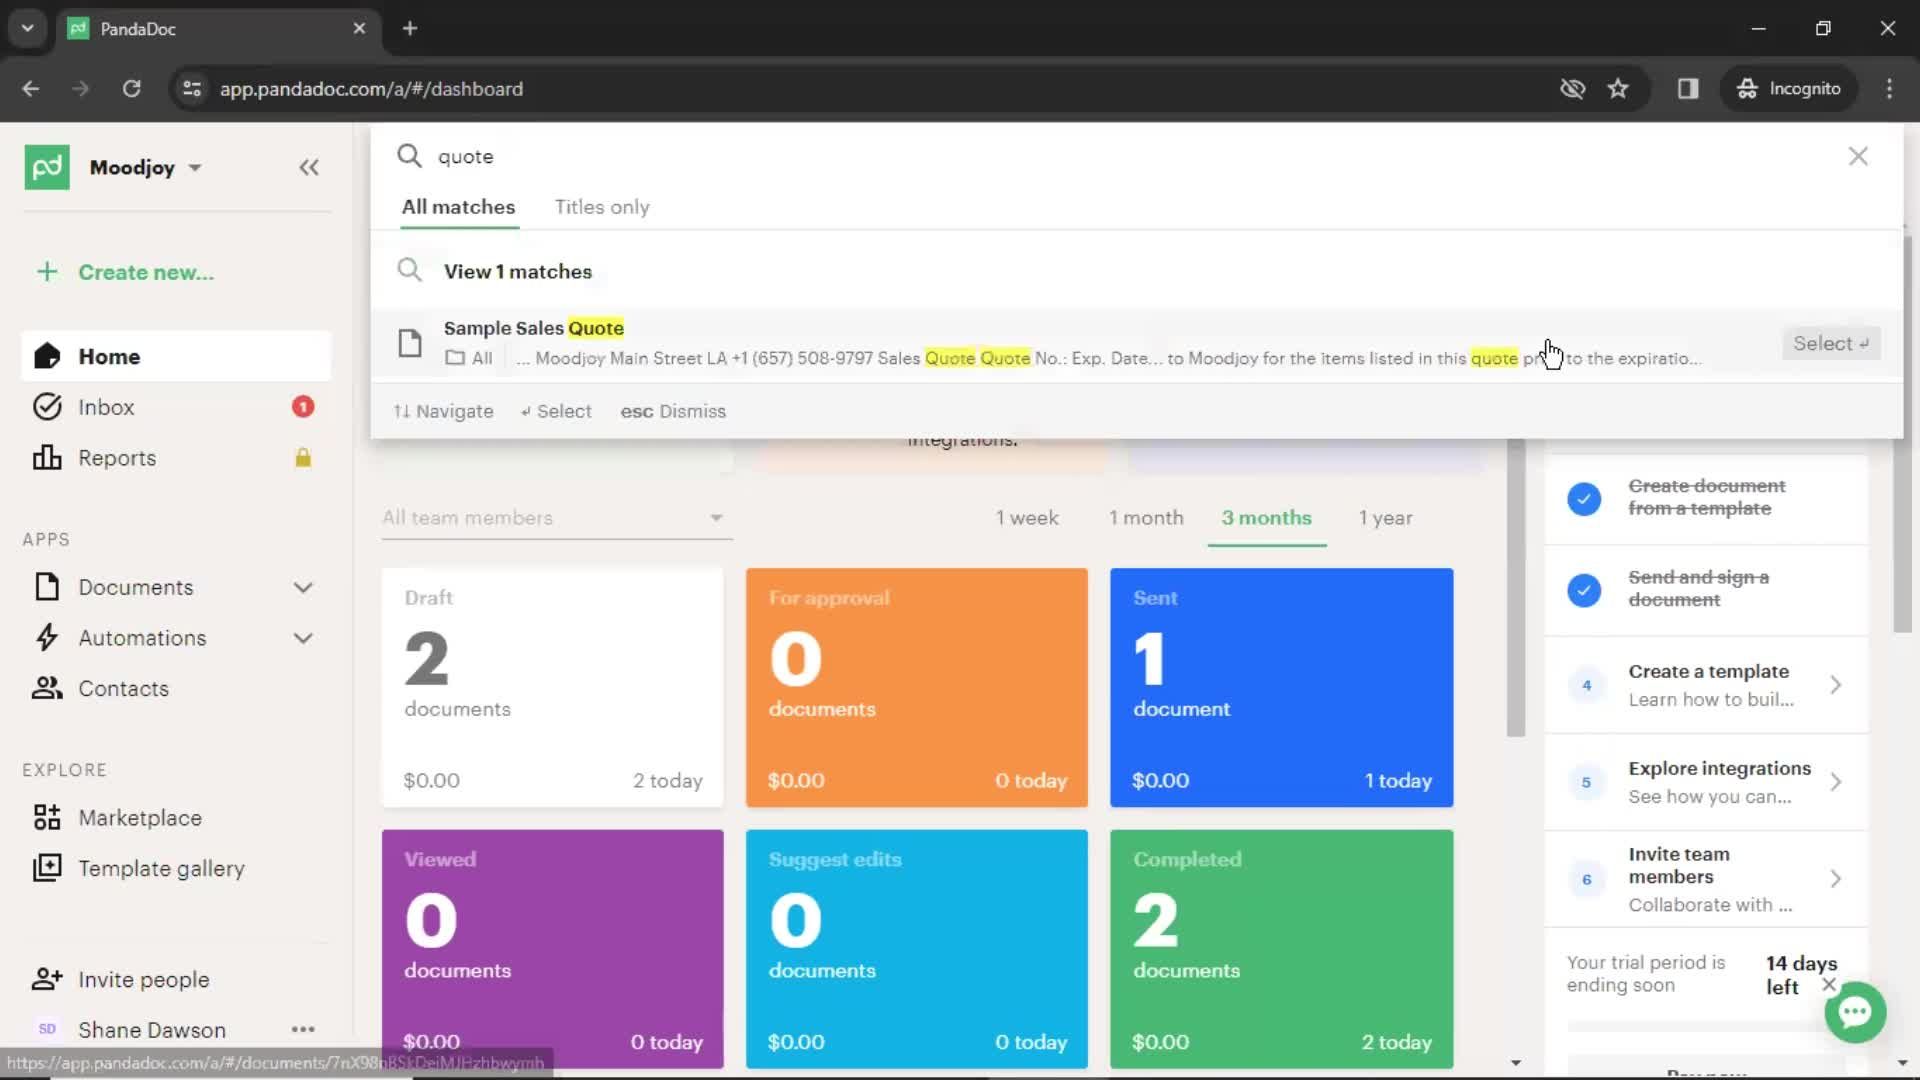The image size is (1920, 1080).
Task: Close the search panel with X
Action: (x=1858, y=156)
